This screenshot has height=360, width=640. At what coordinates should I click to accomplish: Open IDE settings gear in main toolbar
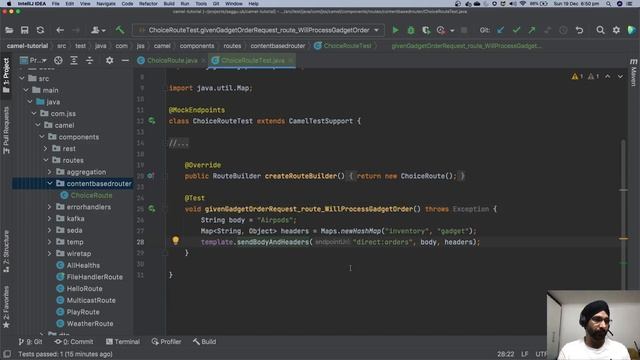[616, 30]
